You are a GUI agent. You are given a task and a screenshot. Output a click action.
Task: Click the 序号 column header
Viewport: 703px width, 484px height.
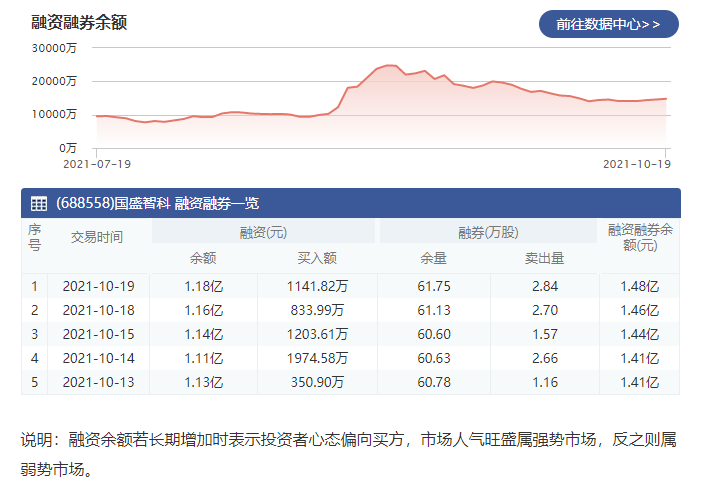click(x=35, y=238)
